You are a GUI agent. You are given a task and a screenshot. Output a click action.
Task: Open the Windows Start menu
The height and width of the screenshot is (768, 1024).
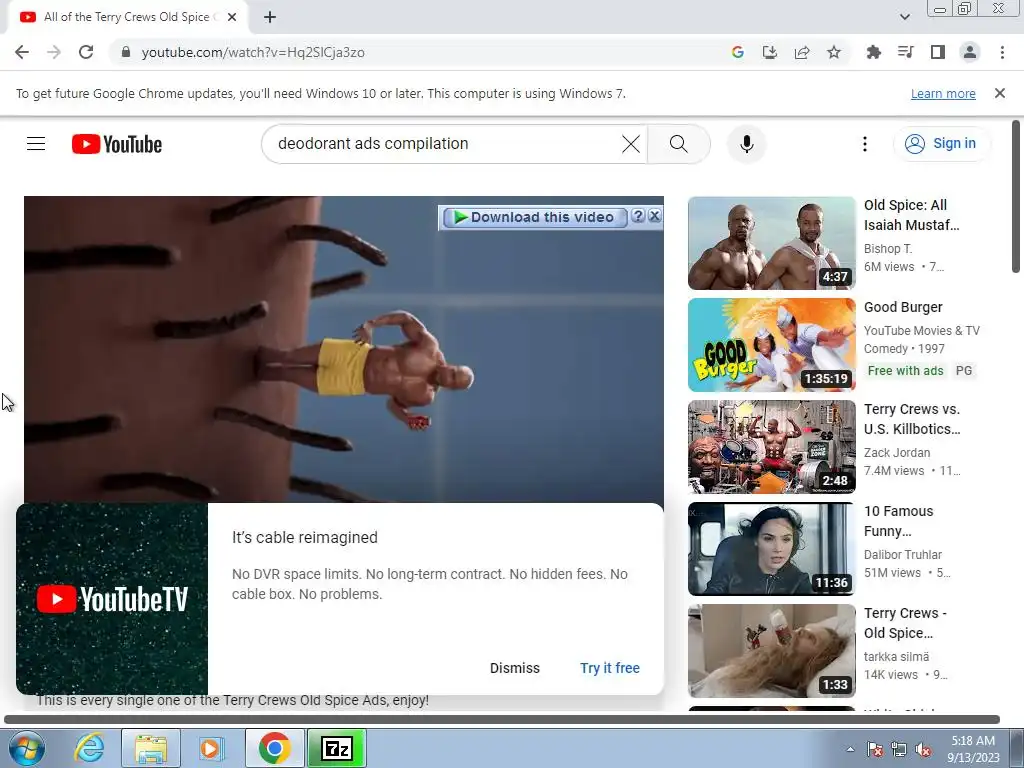(x=27, y=748)
